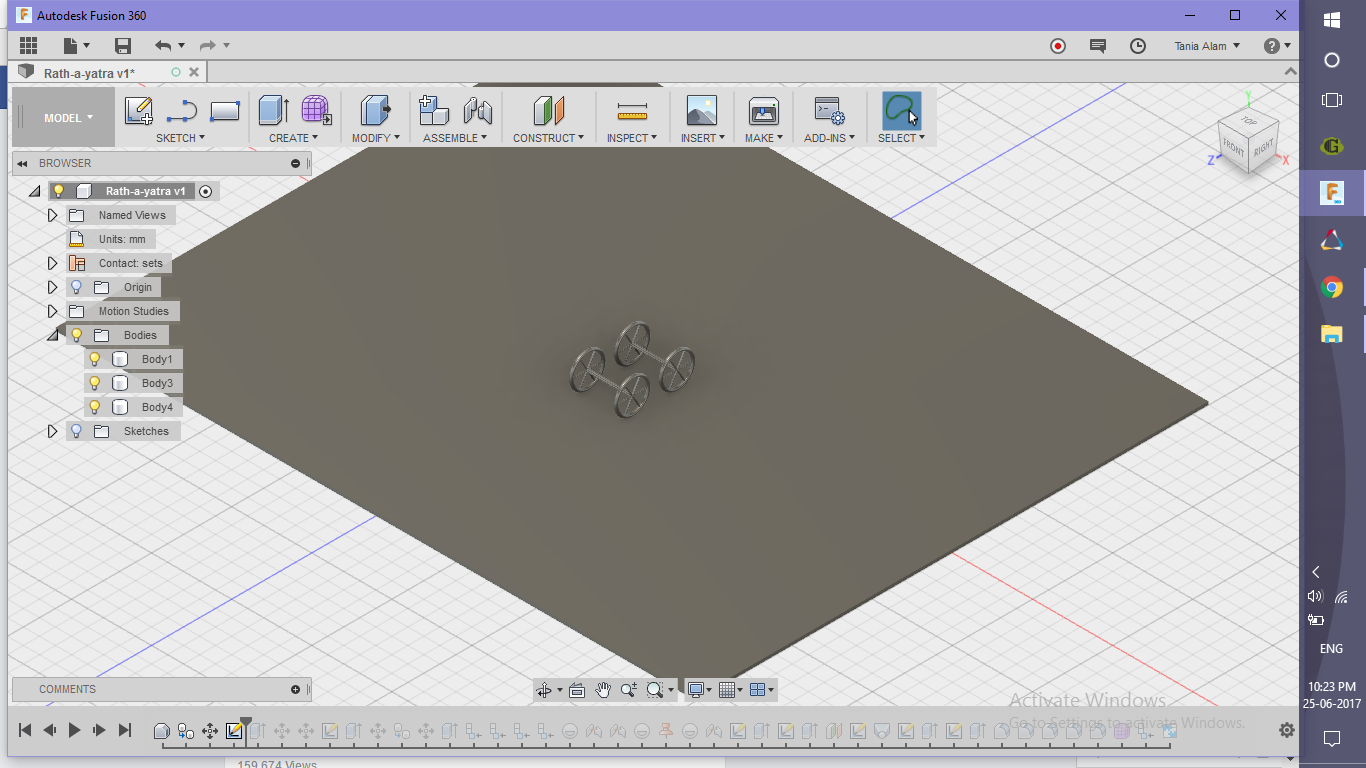Click the Look At navigation icon

(x=577, y=690)
